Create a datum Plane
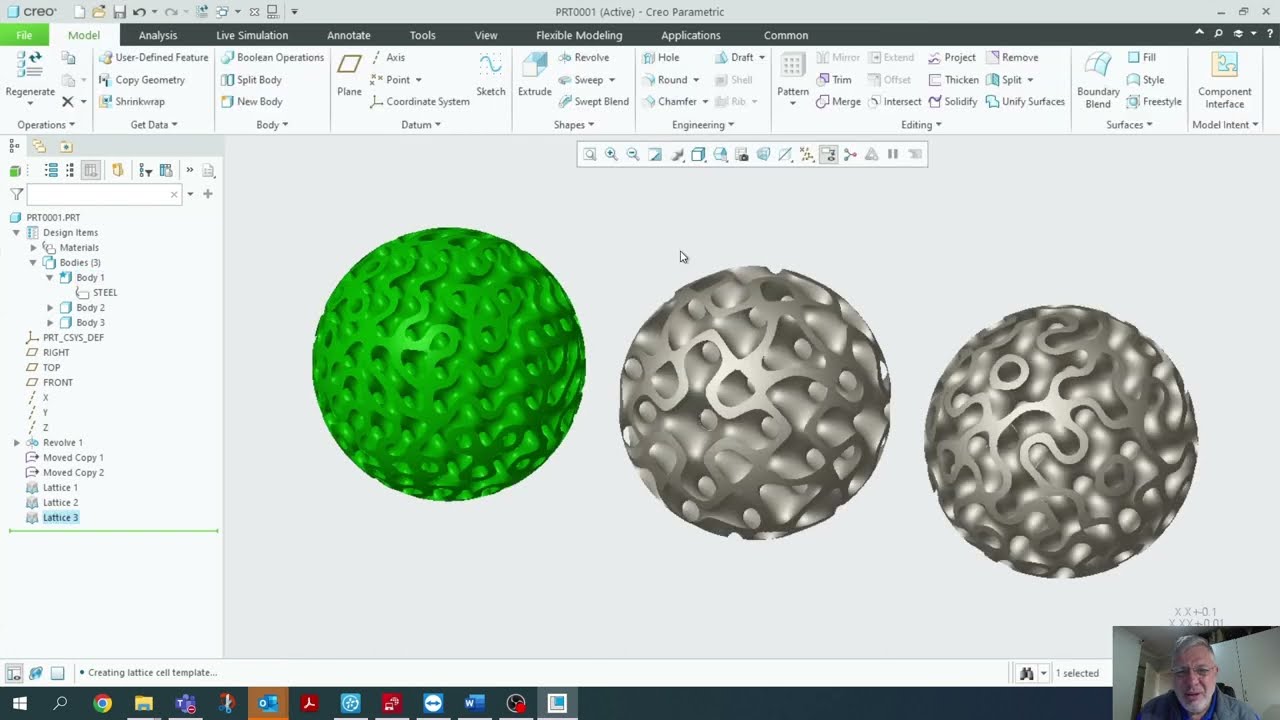The width and height of the screenshot is (1280, 720). (x=349, y=75)
